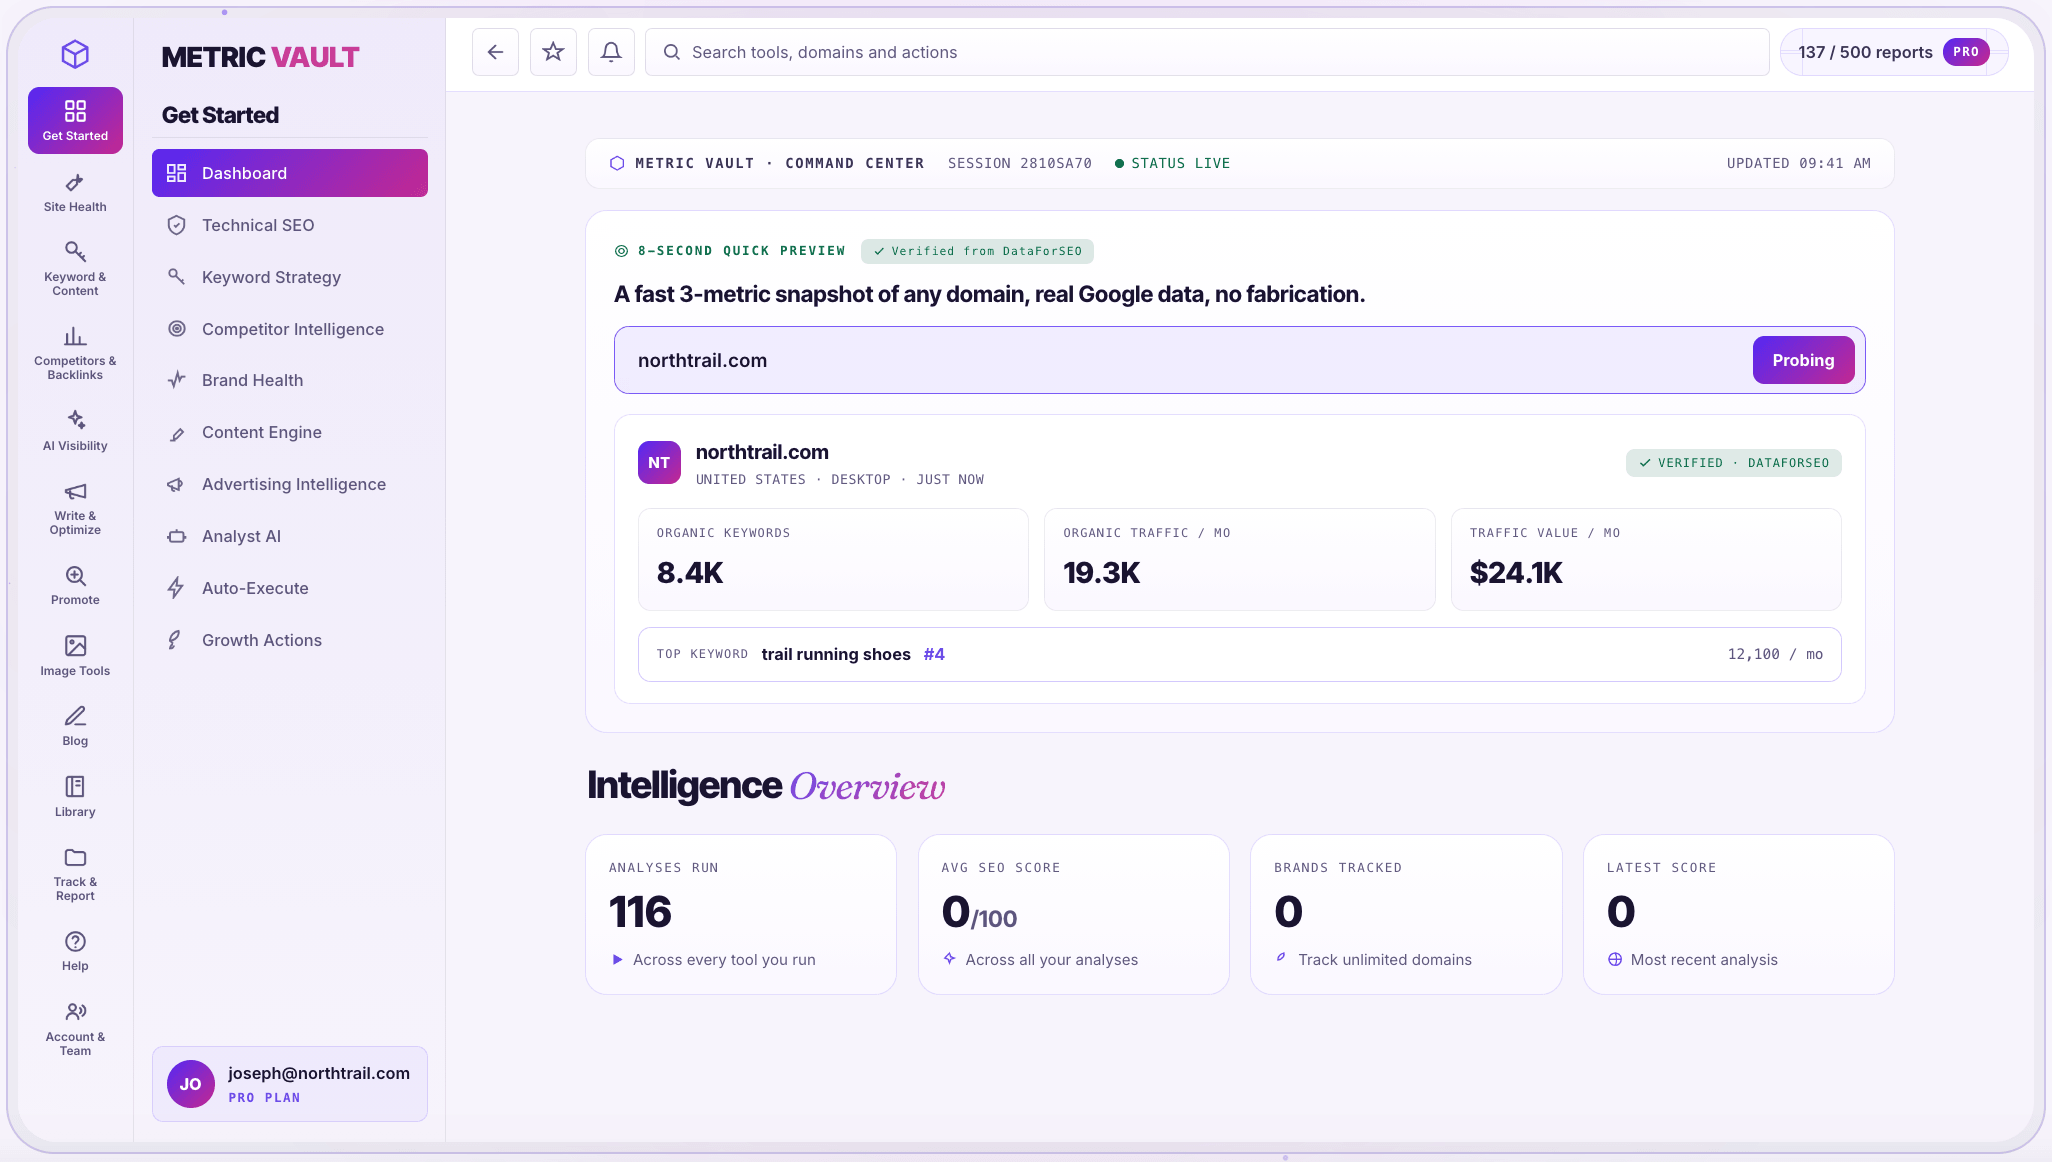Select Technical SEO menu item

pyautogui.click(x=290, y=225)
